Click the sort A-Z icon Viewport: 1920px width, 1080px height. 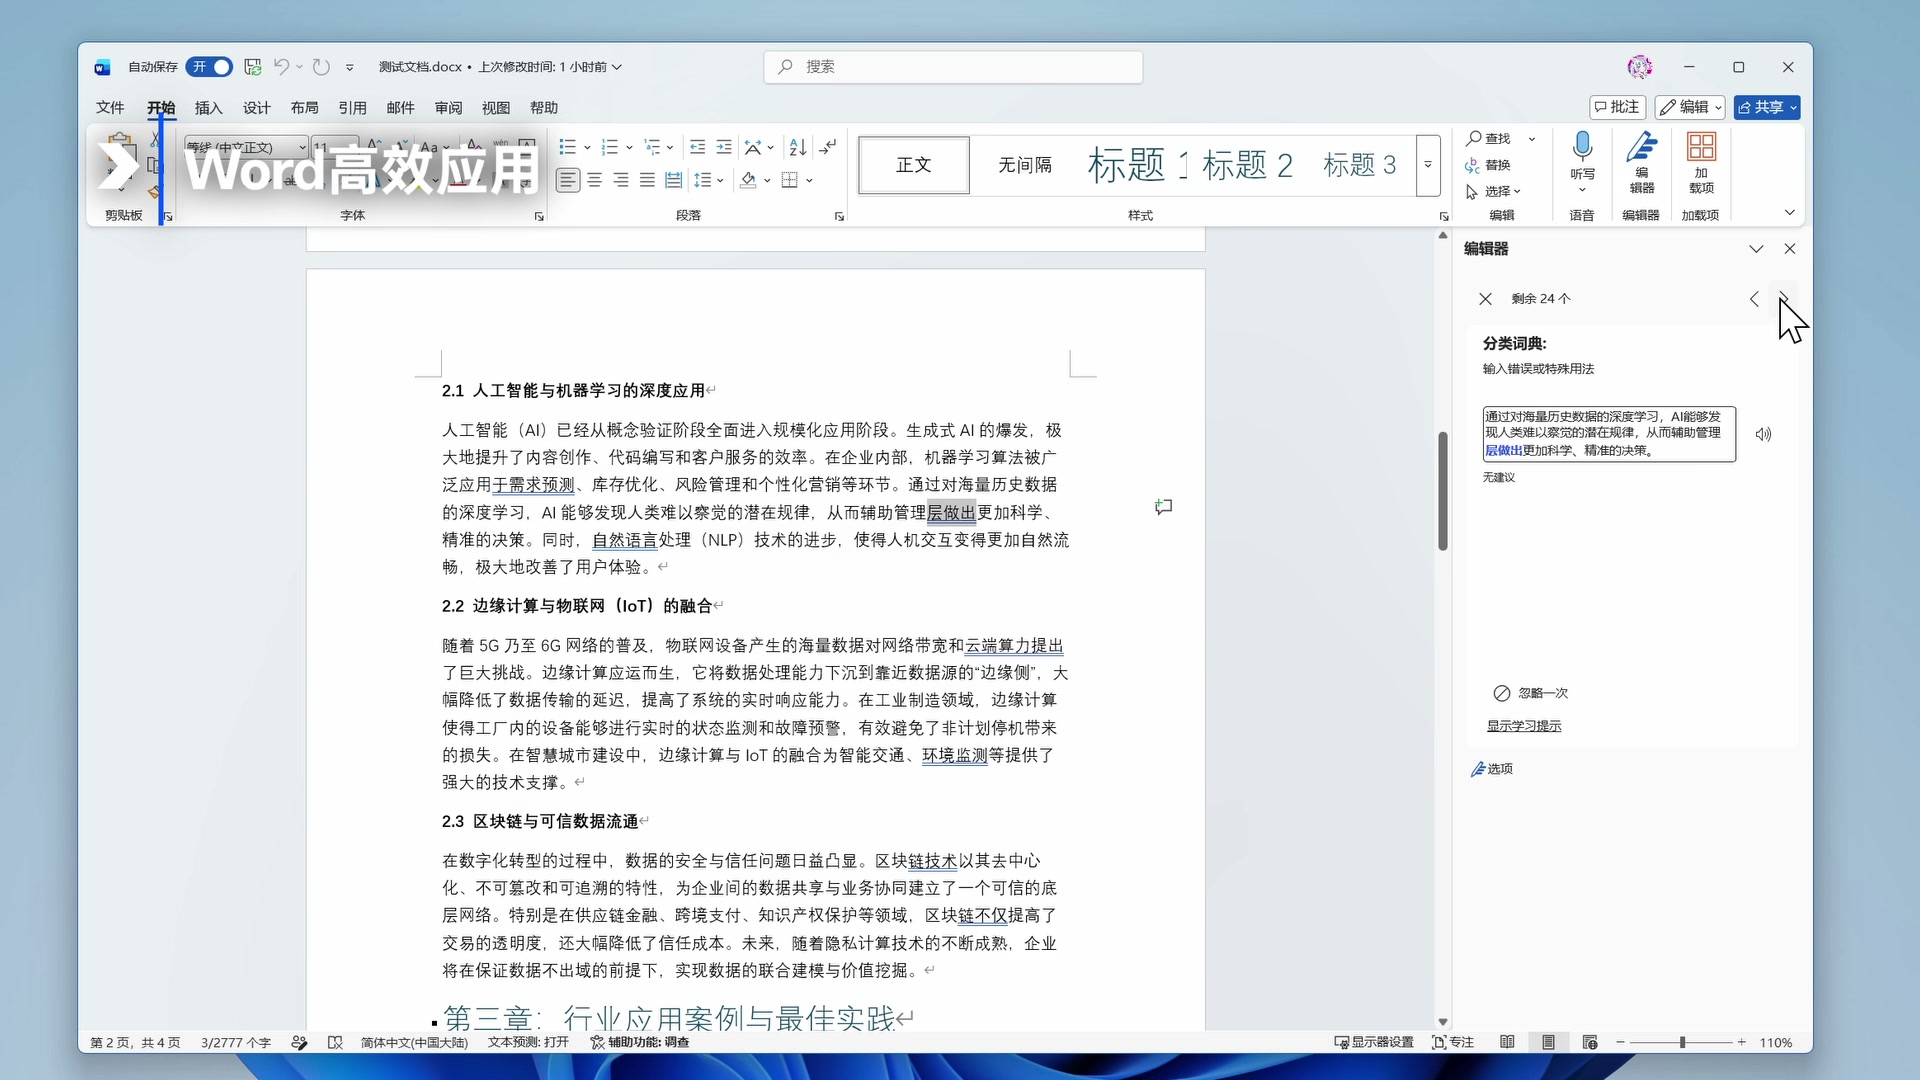pos(798,148)
